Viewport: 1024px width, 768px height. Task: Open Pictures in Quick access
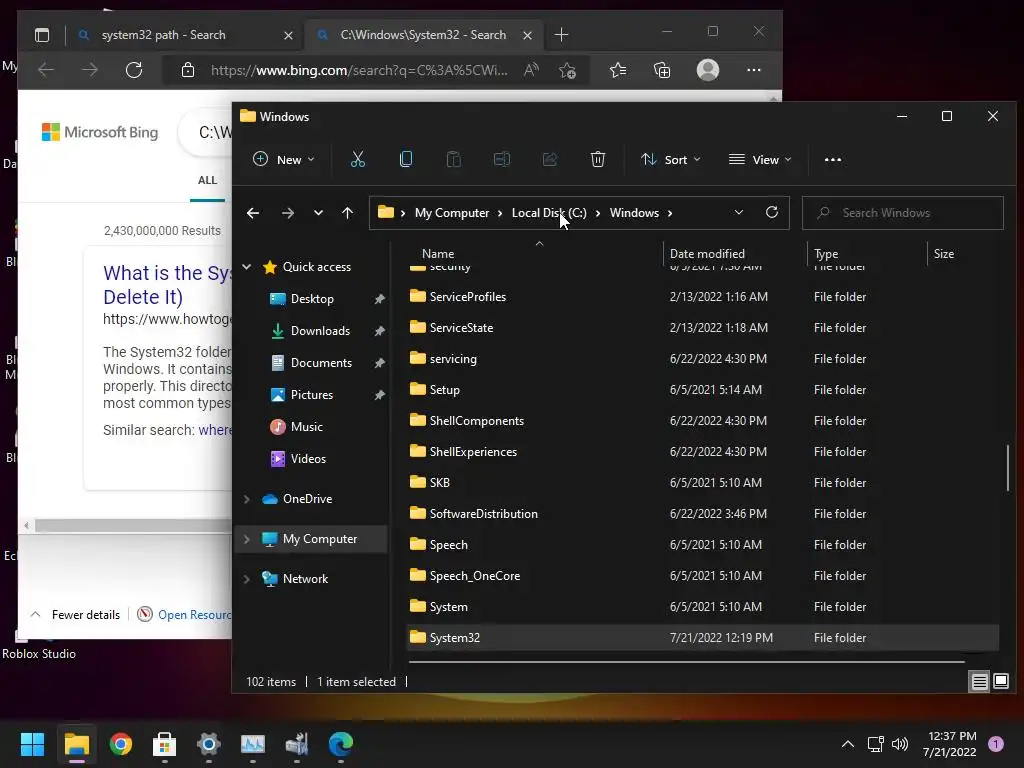tap(312, 394)
